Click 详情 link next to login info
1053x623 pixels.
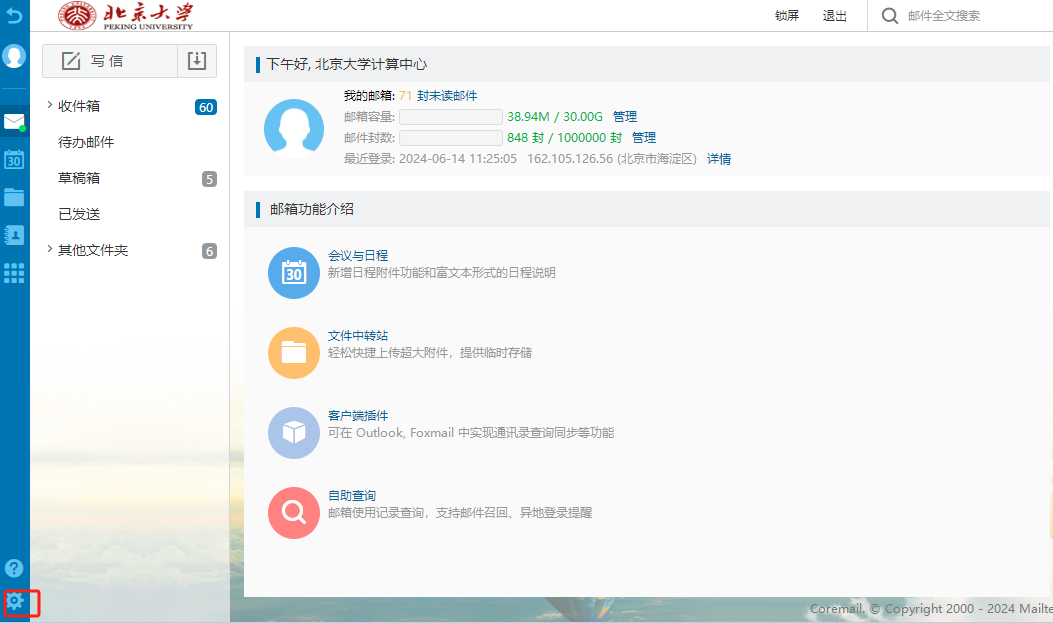(x=719, y=159)
